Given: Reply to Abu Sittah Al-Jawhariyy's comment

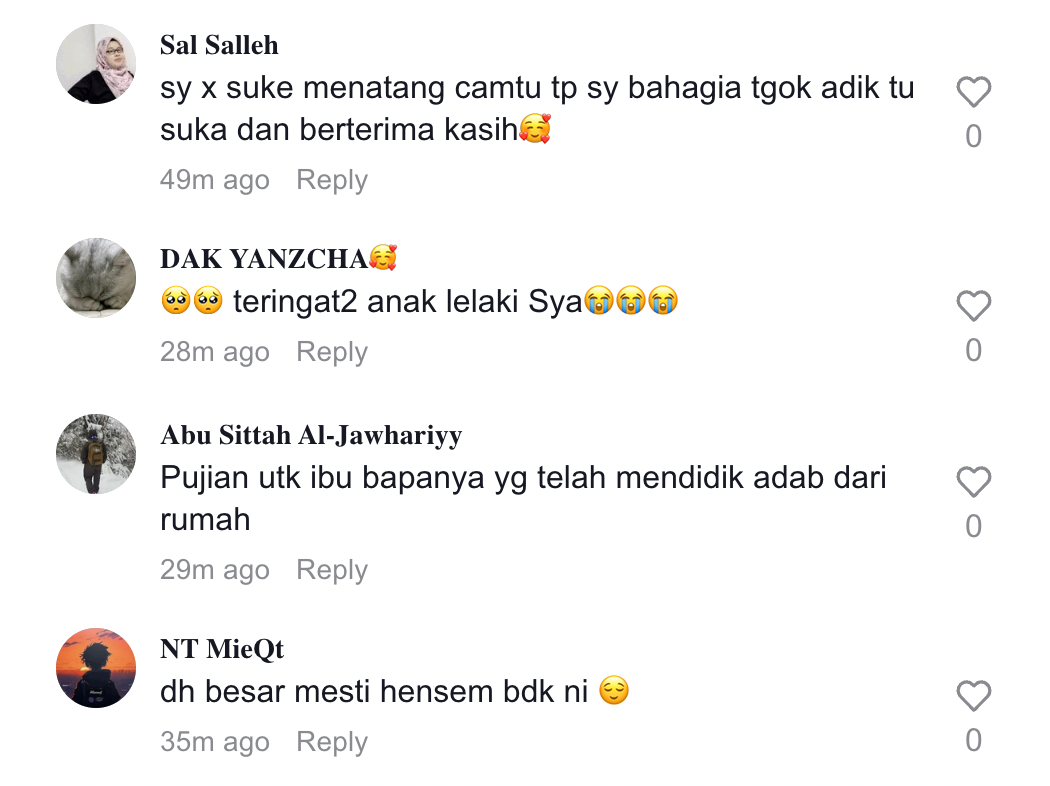Looking at the screenshot, I should tap(332, 570).
